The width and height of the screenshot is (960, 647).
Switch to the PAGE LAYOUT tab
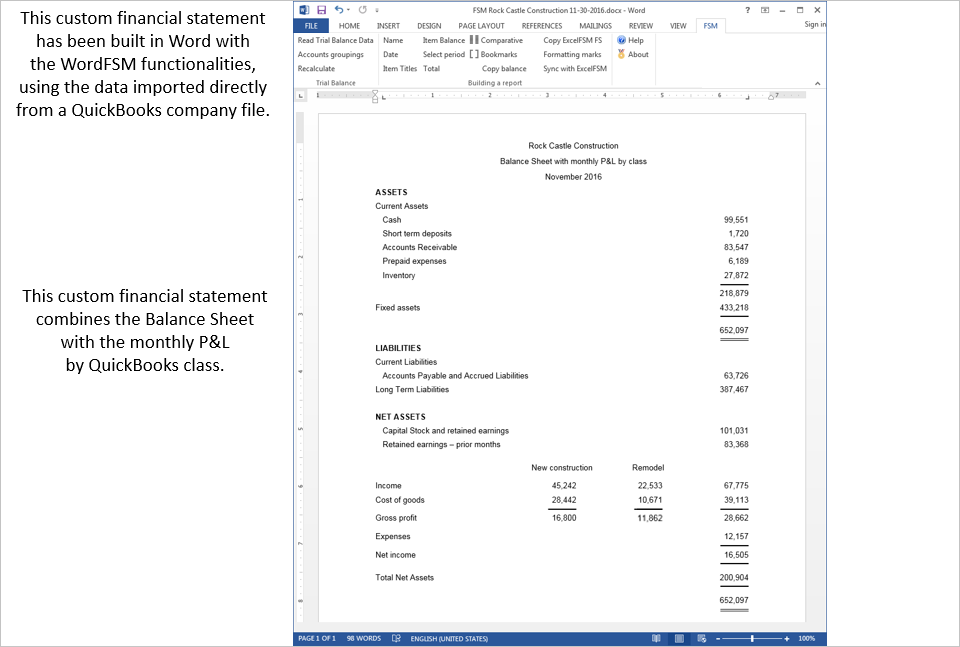[481, 26]
